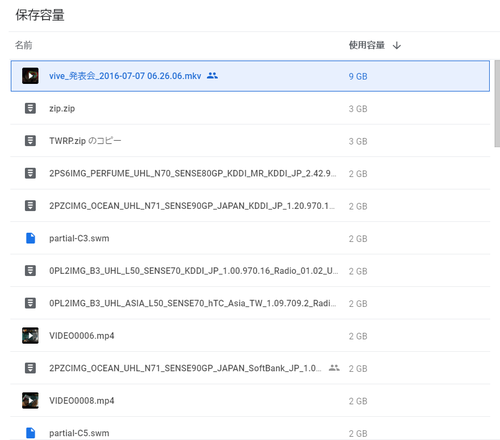The width and height of the screenshot is (500, 440).
Task: Select 2PZCIMG_OCEAN_UHL_N71 KDDI_JP file name
Action: [192, 206]
